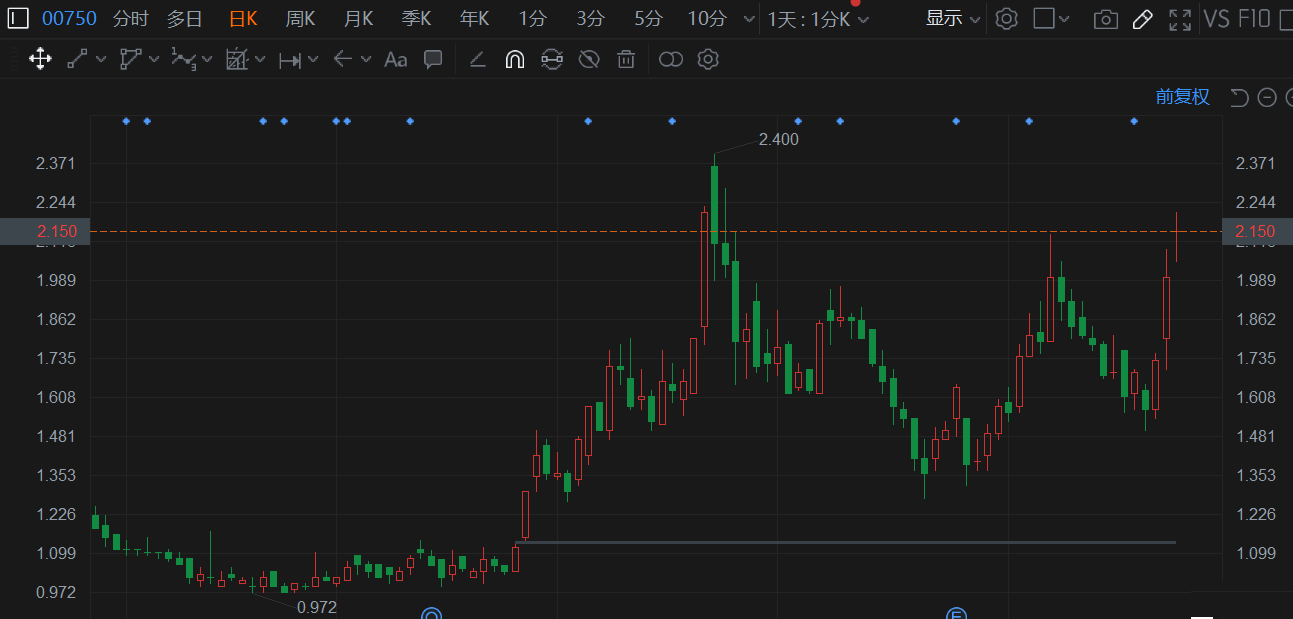Toggle the magnet snap mode
Viewport: 1293px width, 619px height.
click(514, 59)
